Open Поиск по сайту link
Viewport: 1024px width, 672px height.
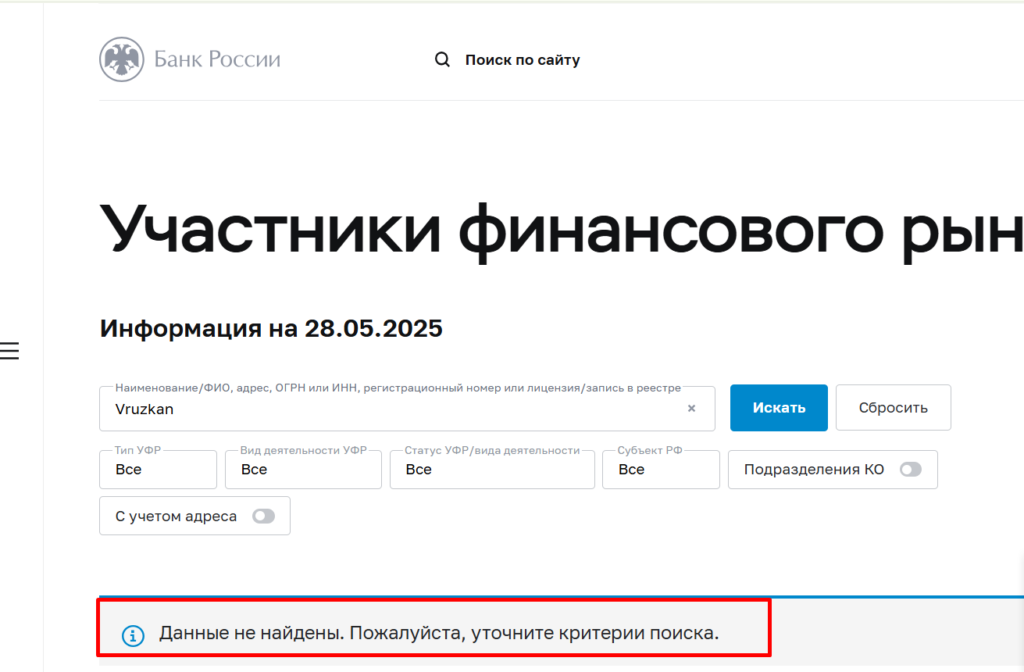(522, 59)
